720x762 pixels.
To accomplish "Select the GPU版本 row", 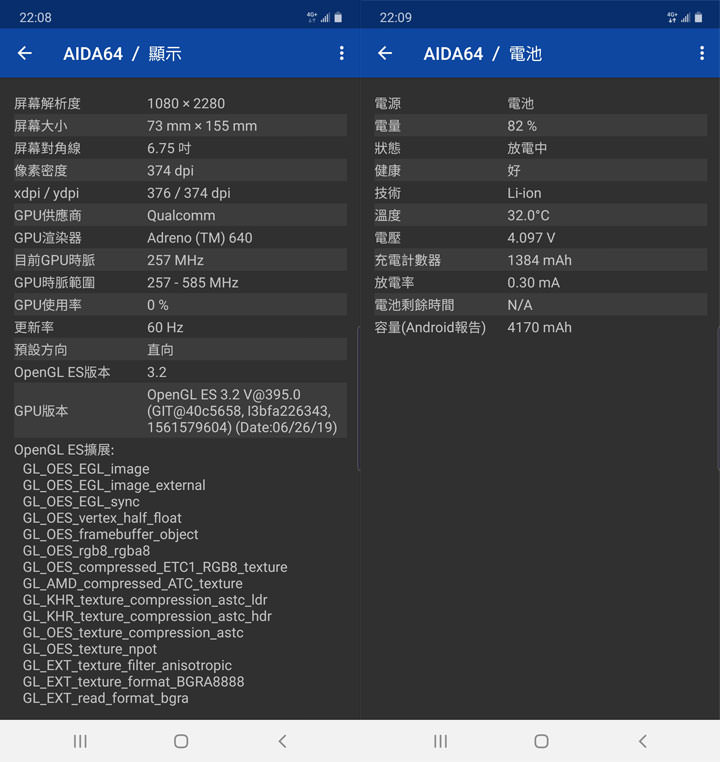I will [180, 411].
